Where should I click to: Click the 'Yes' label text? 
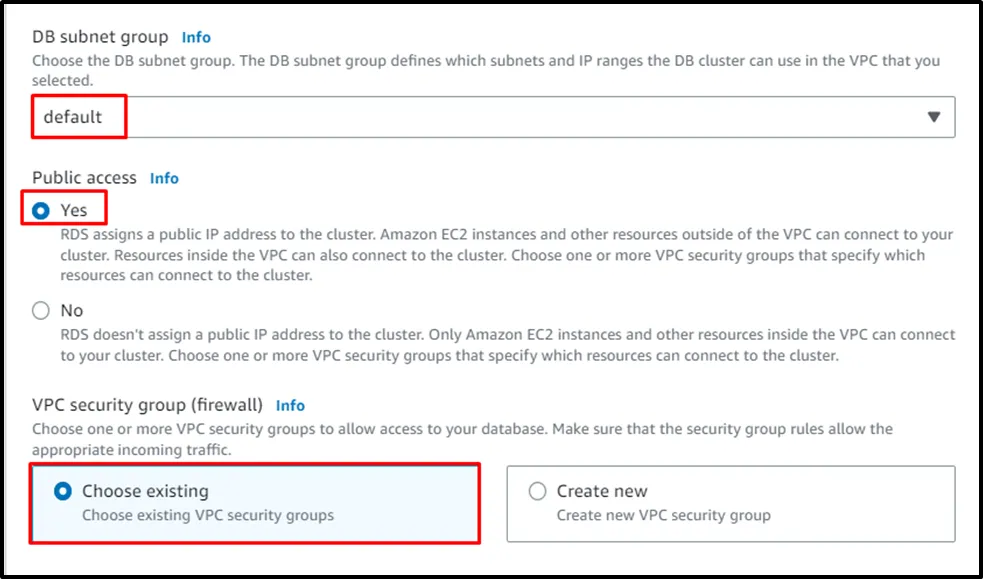pos(74,211)
